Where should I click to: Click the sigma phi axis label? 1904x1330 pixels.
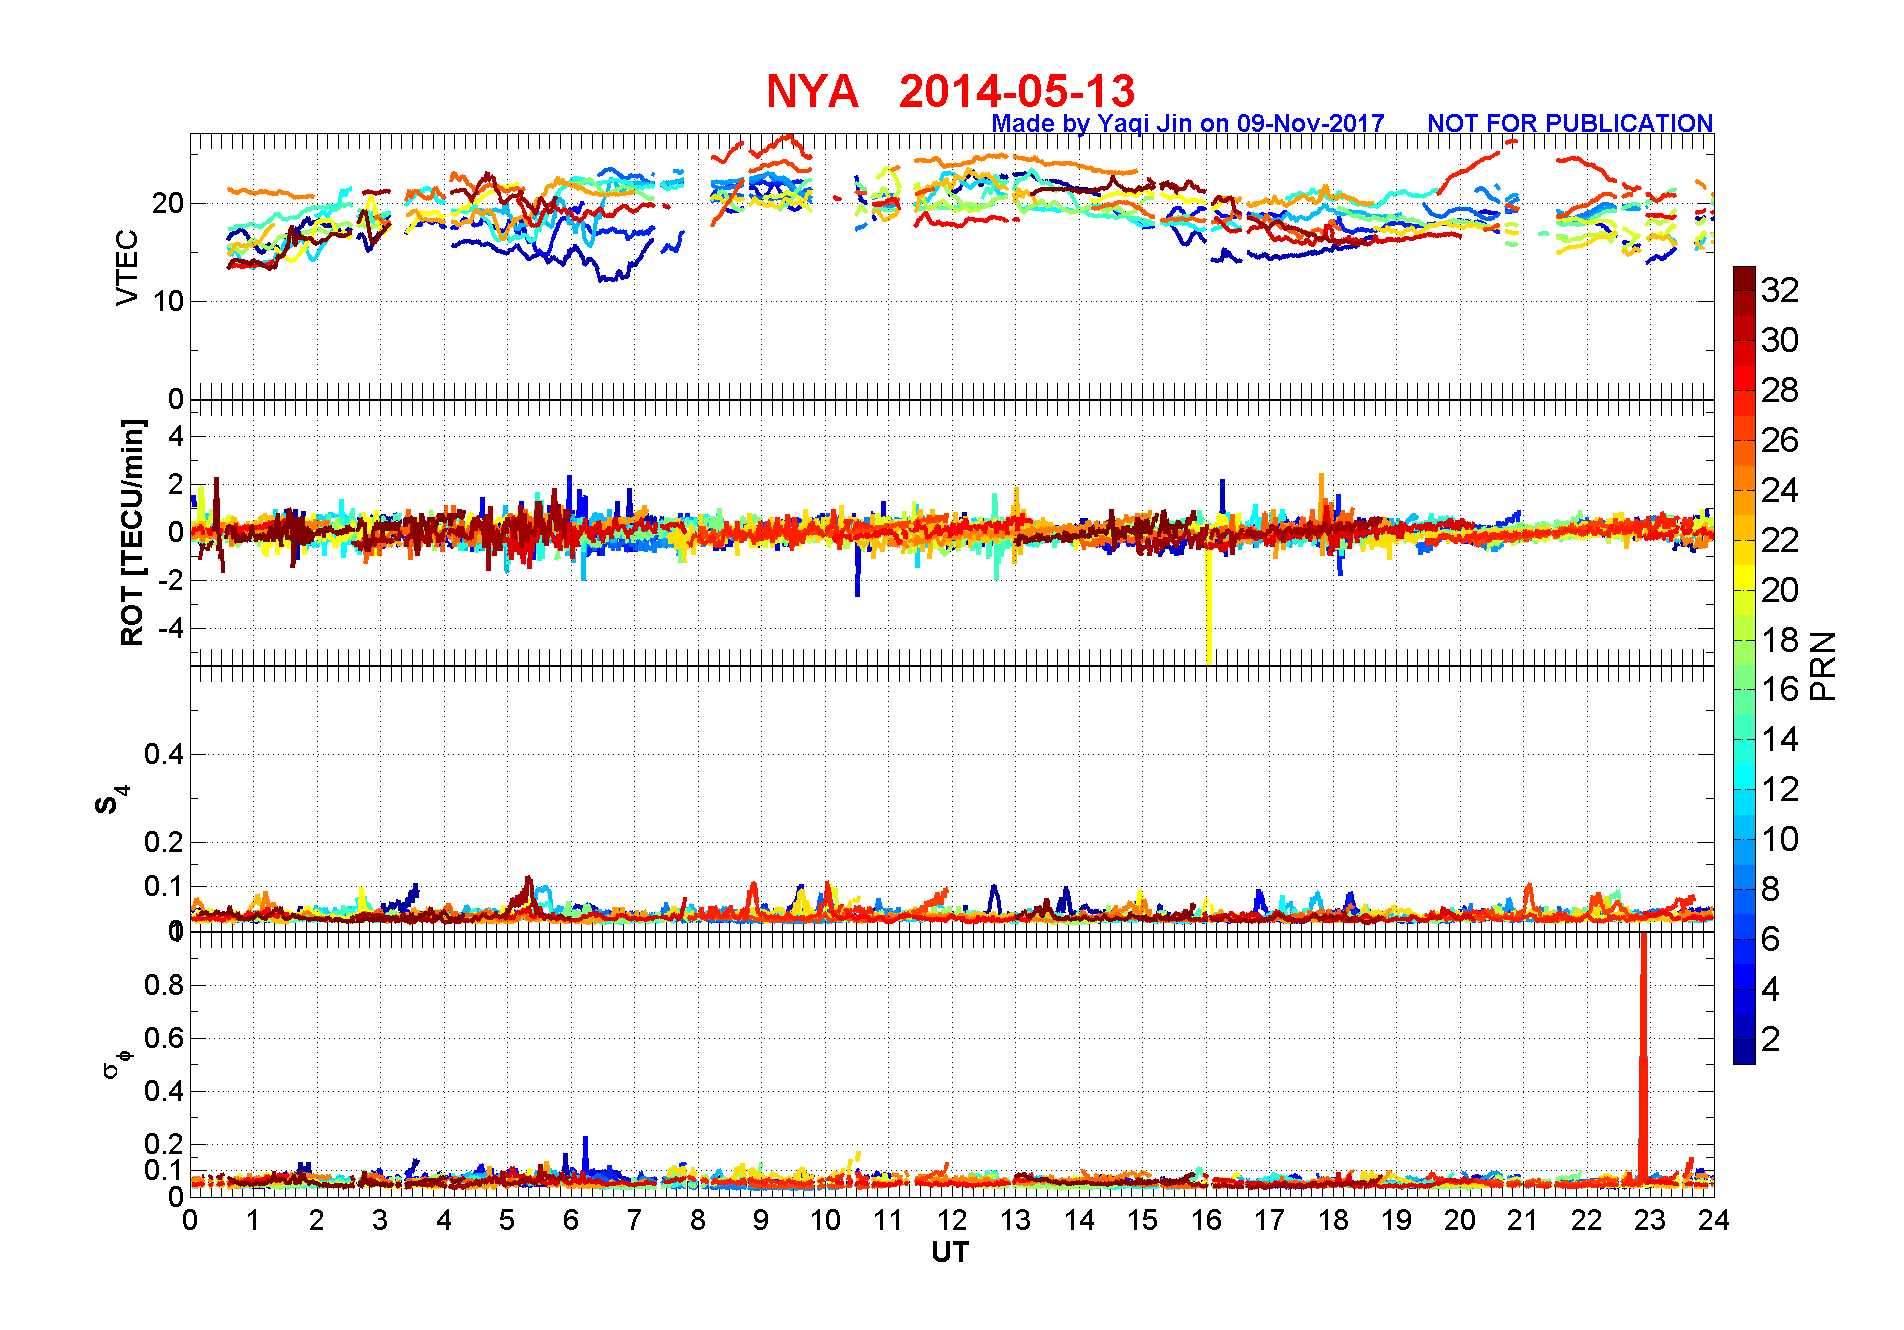[117, 1063]
